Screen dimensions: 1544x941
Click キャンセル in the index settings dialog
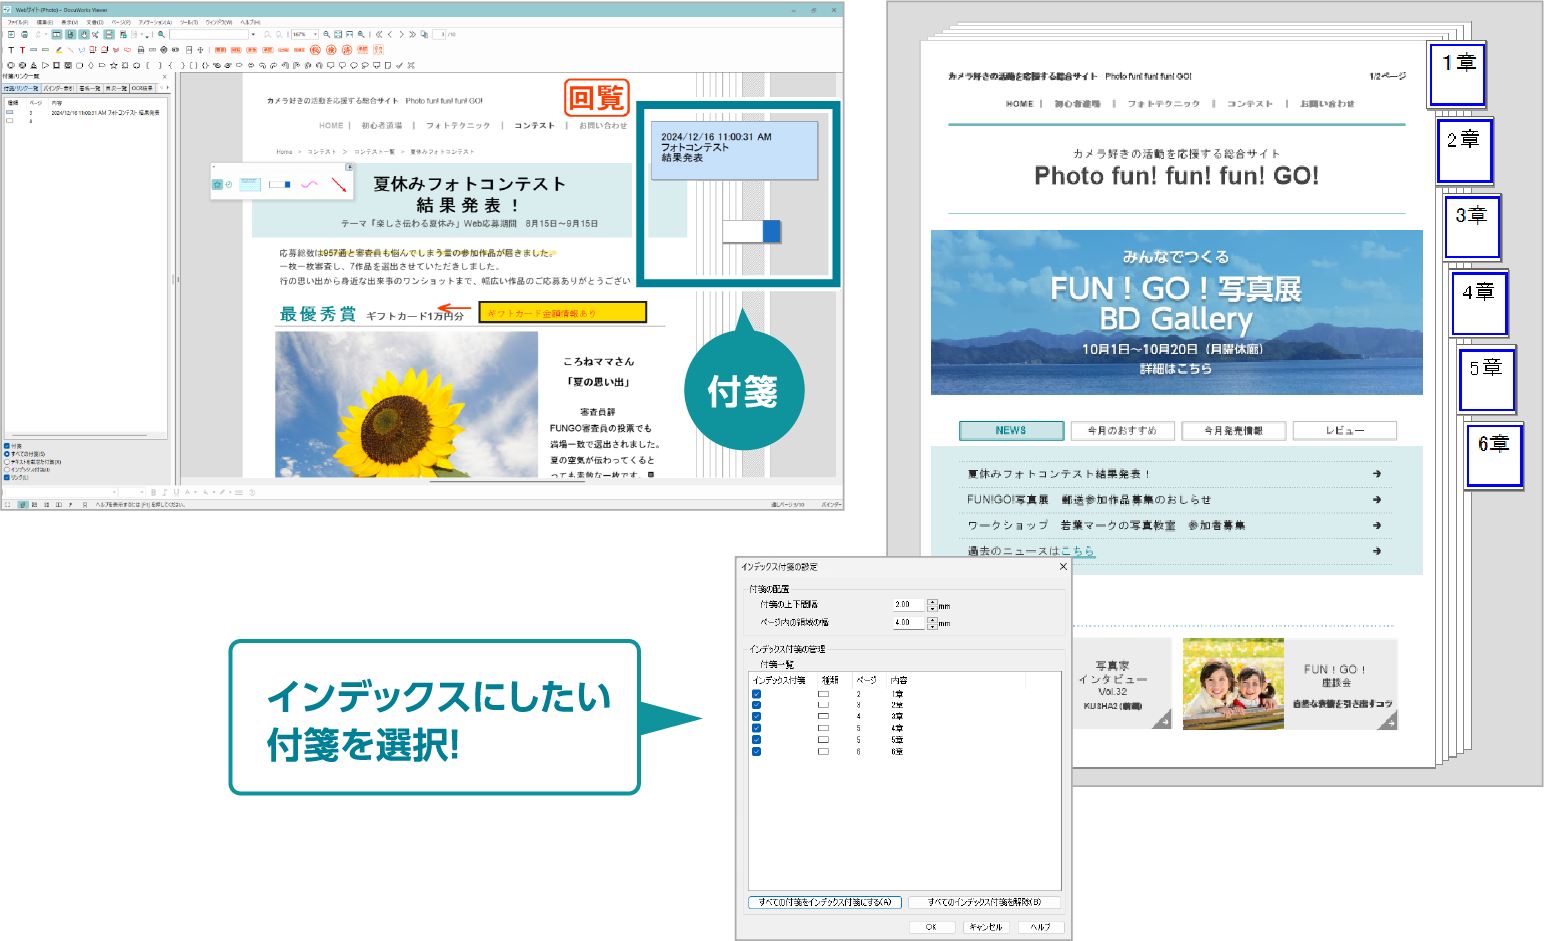click(x=987, y=926)
